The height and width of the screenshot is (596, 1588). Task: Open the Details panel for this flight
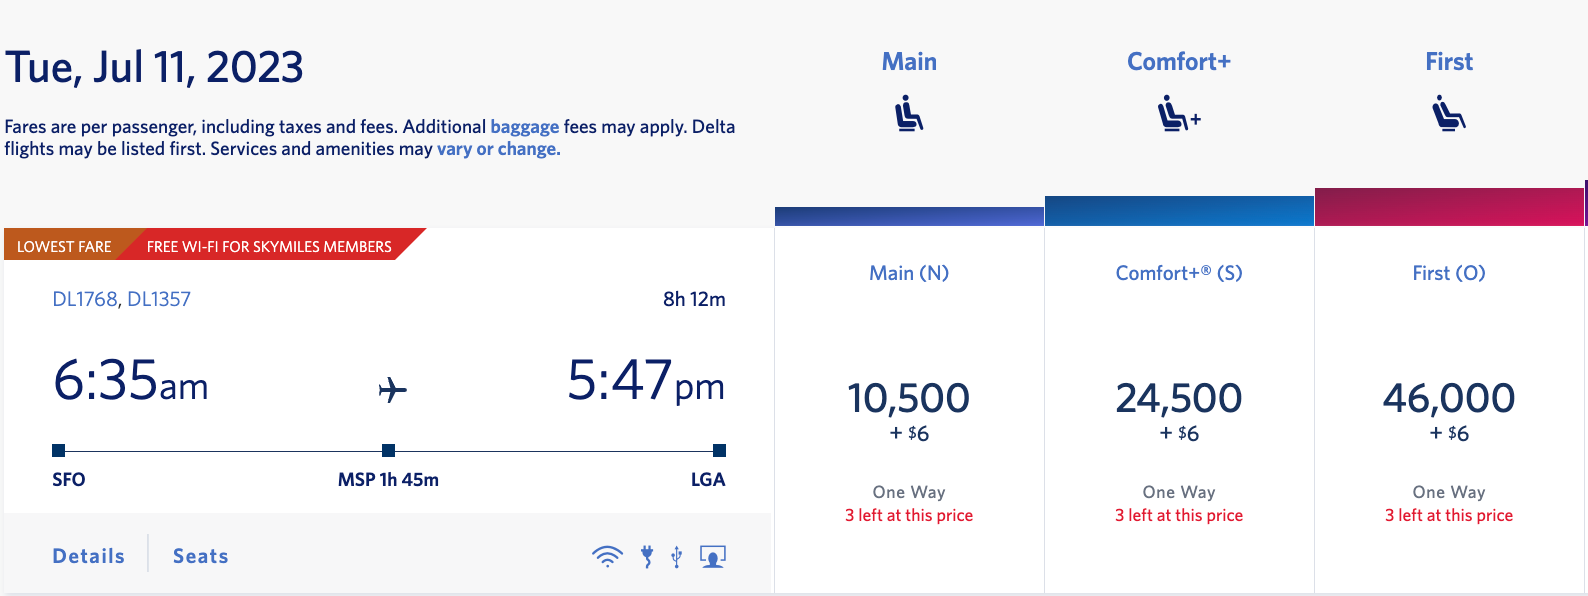88,555
